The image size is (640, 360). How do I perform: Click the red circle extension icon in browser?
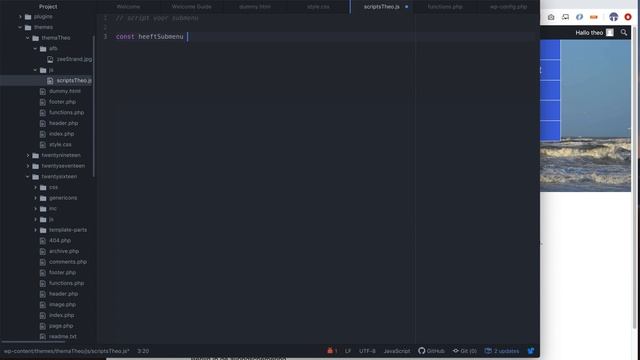628,17
